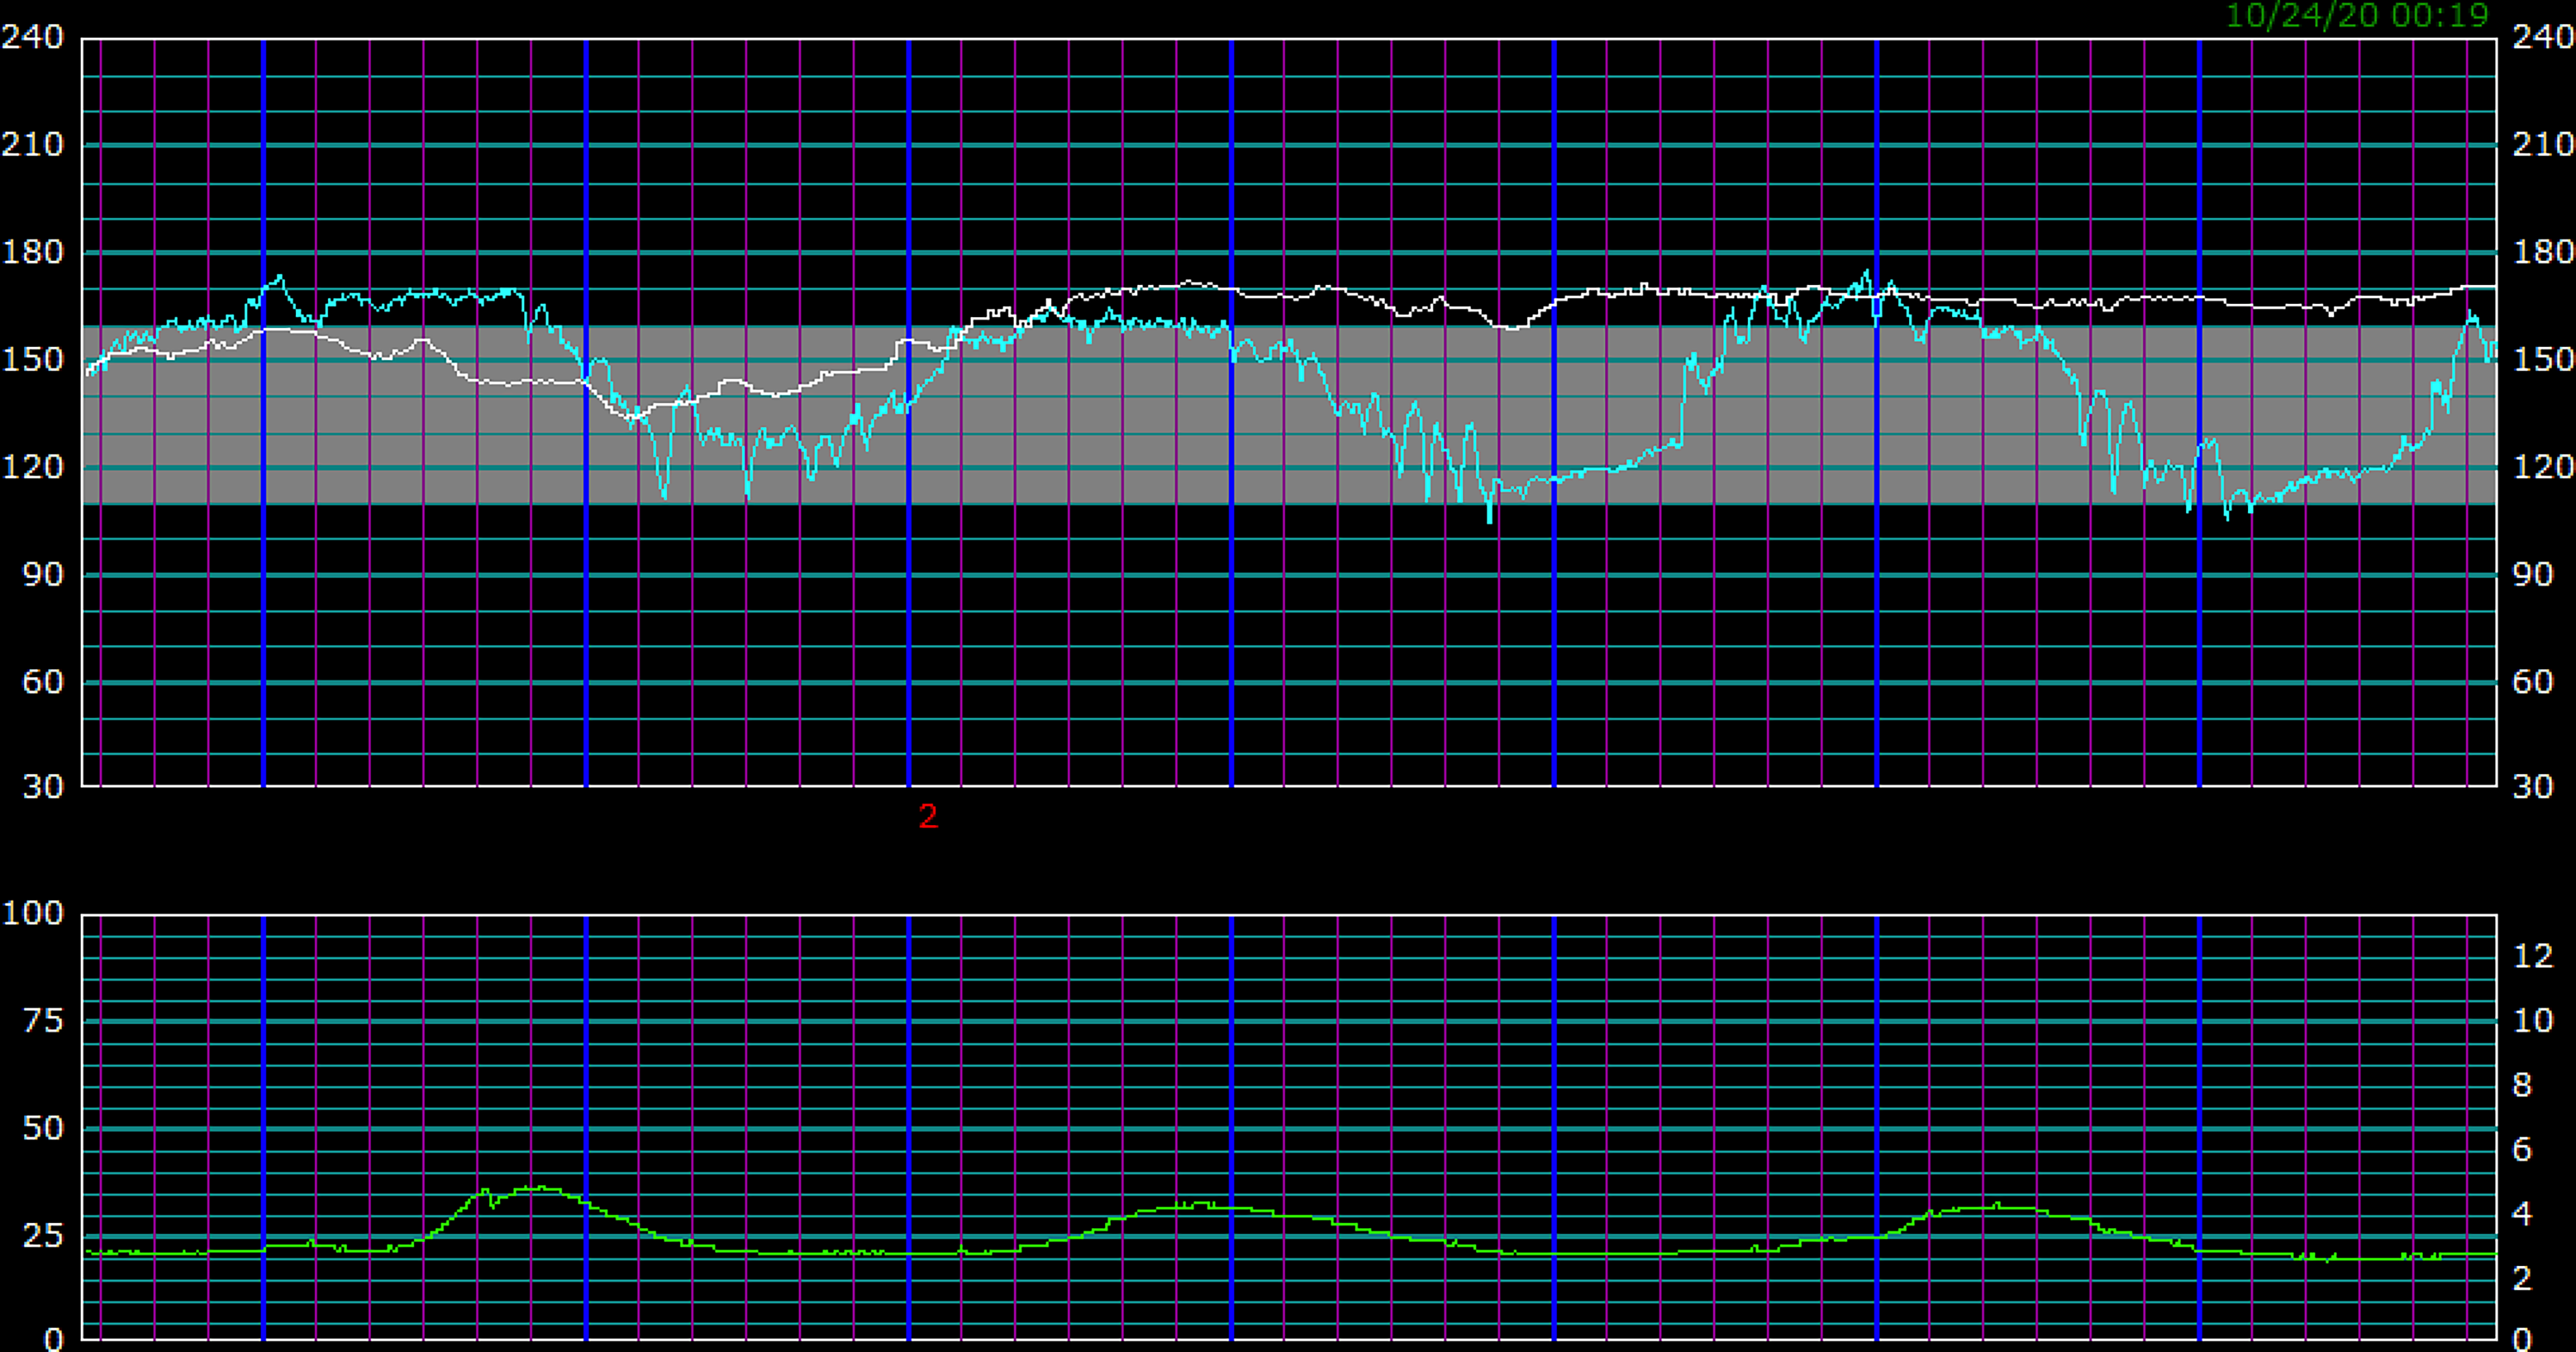2576x1352 pixels.
Task: Click the 10 label on contraction chart right axis
Action: coord(2533,1021)
